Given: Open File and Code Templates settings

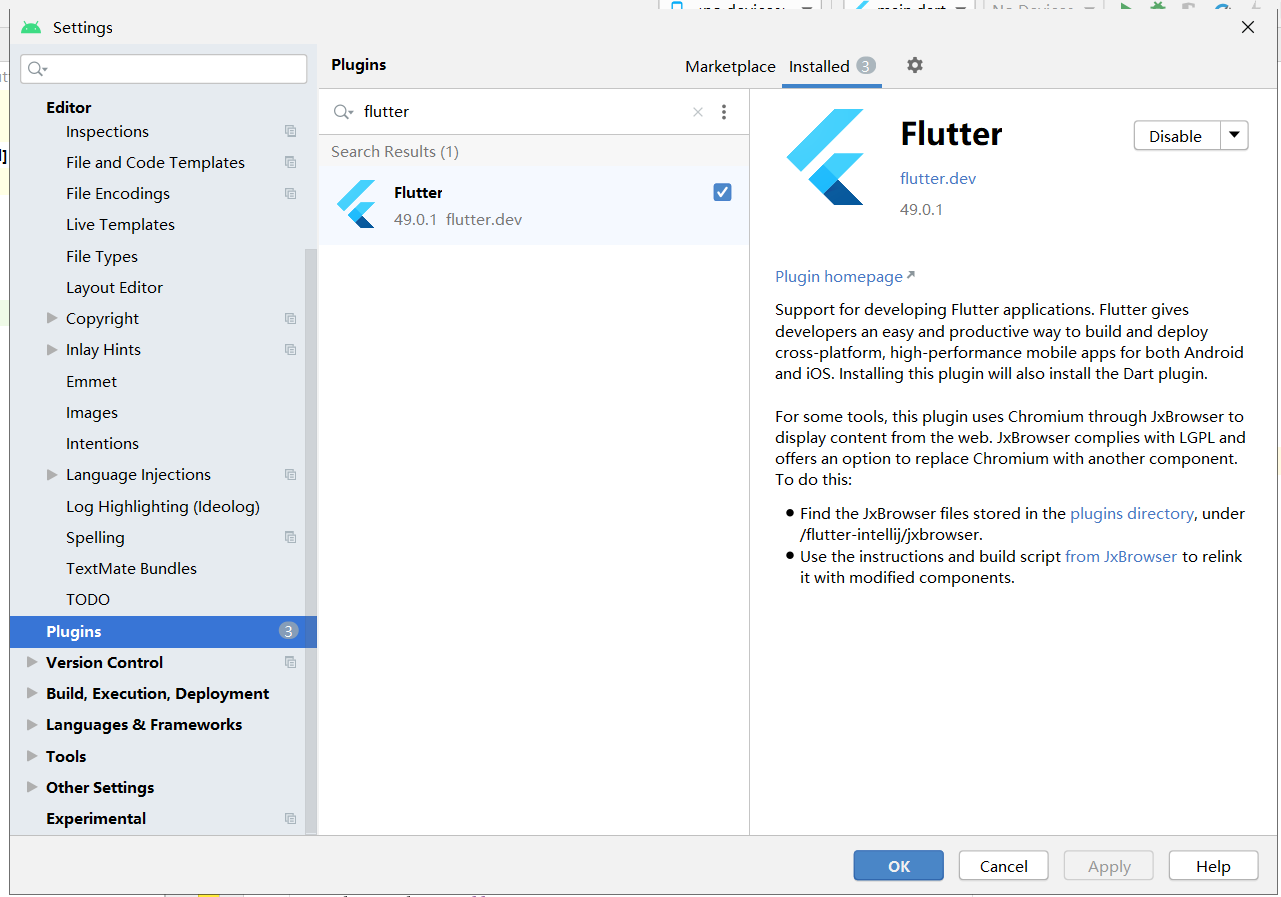Looking at the screenshot, I should tap(155, 162).
